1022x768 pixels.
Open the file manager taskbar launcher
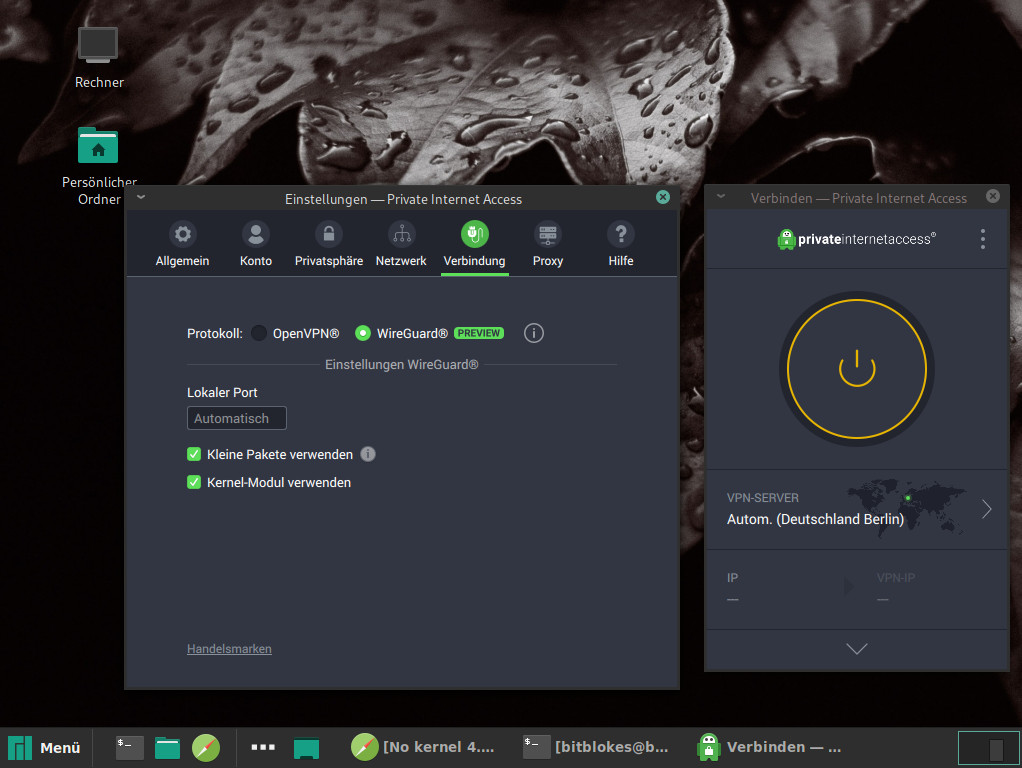click(168, 748)
